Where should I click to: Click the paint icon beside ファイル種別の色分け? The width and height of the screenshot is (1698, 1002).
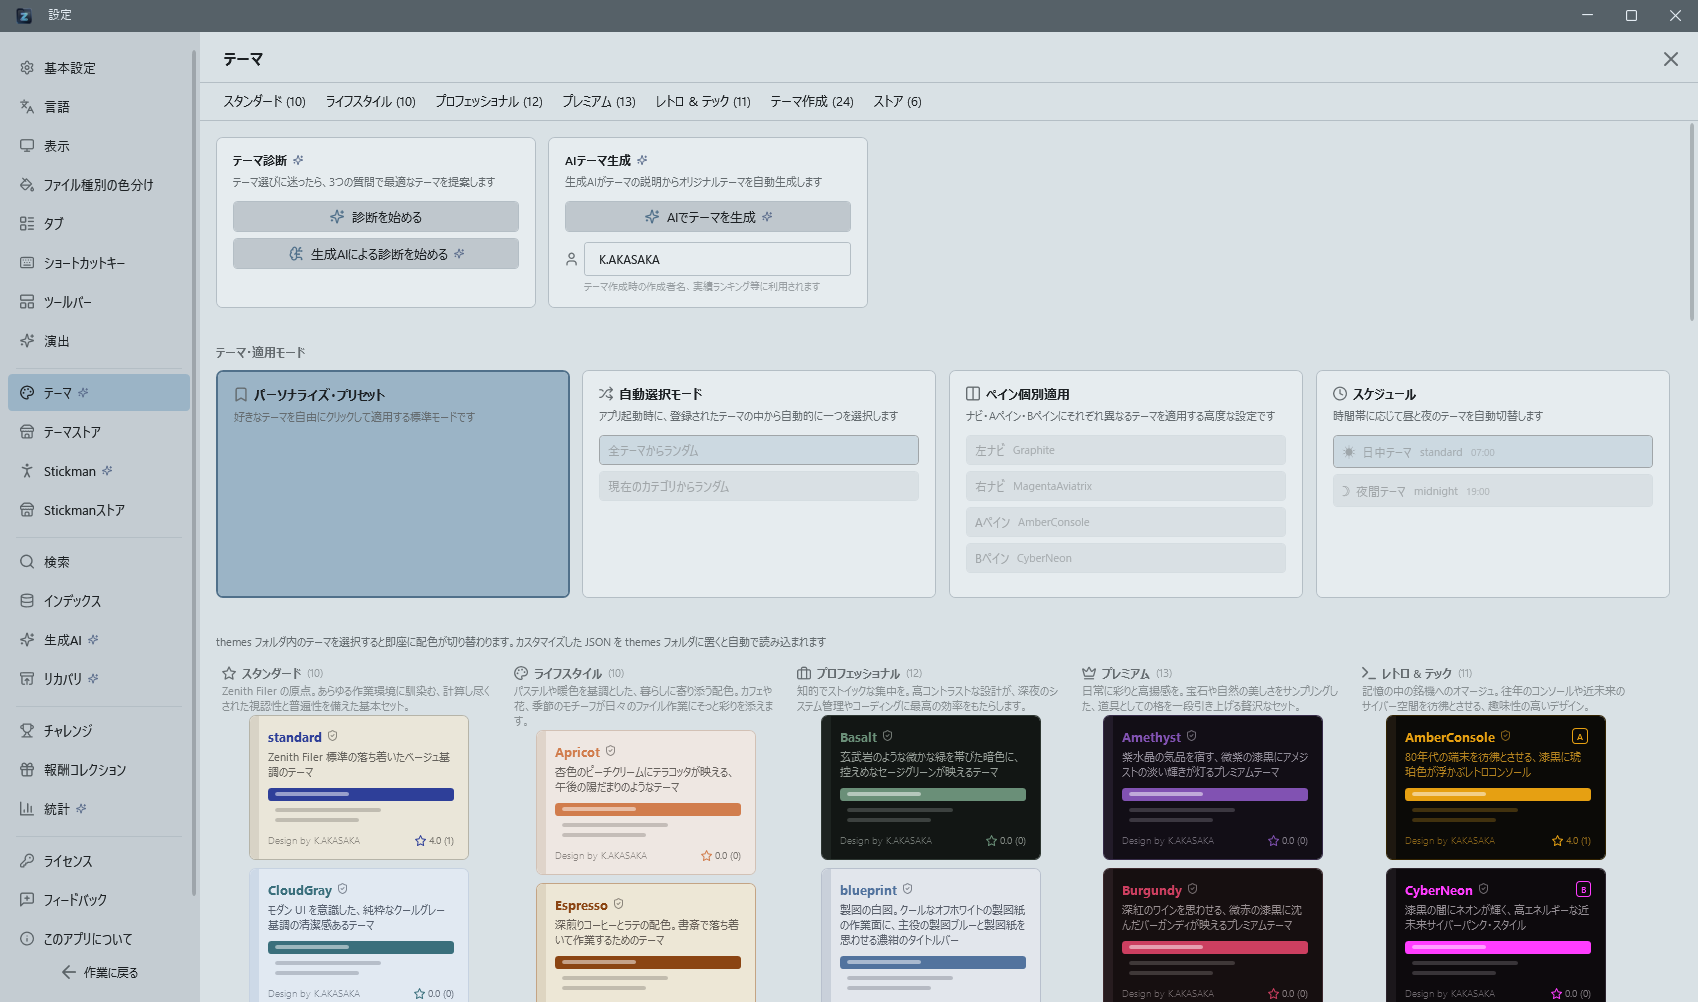point(27,185)
